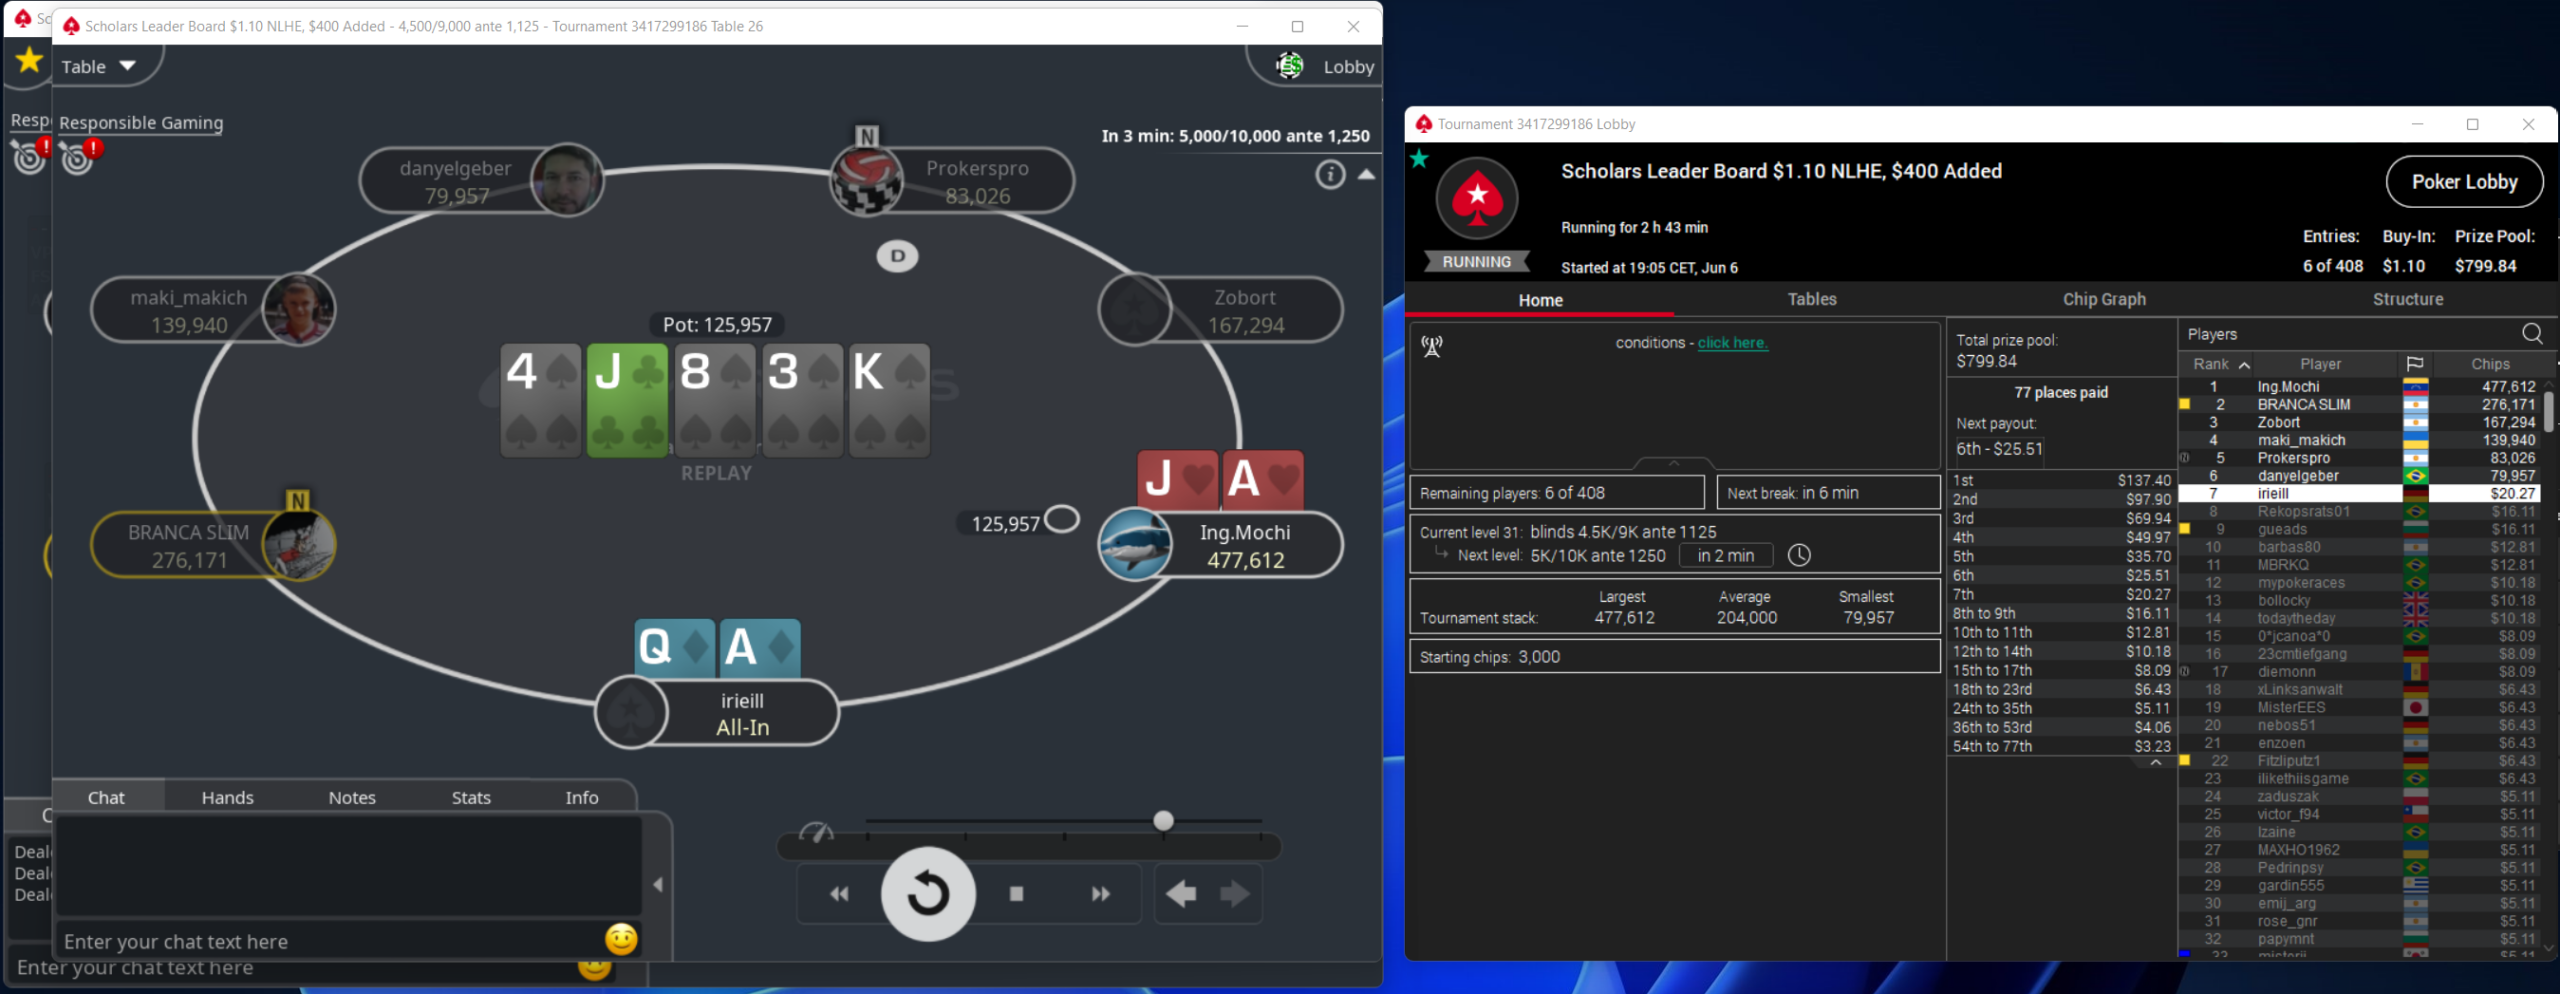Viewport: 2560px width, 994px height.
Task: Follow the conditions 'click here' link
Action: 1732,343
